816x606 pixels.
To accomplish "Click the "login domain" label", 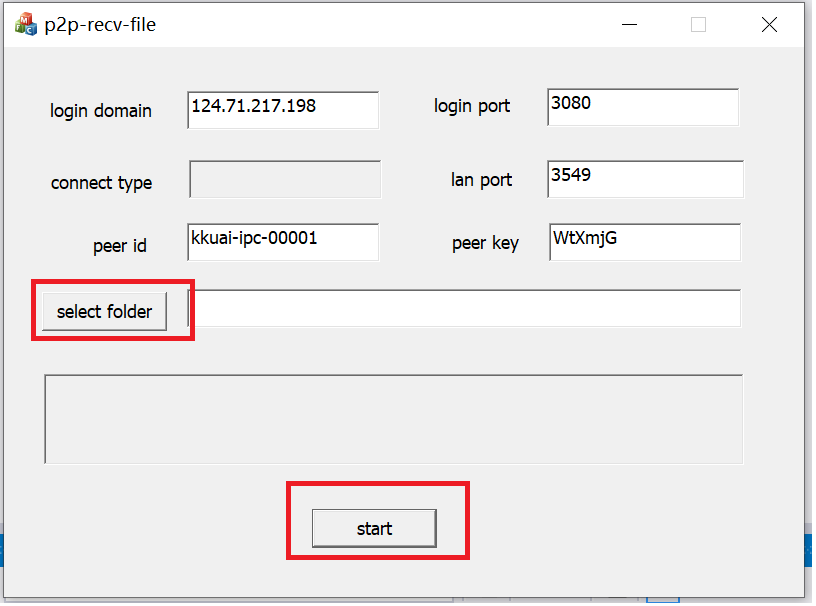I will 101,111.
